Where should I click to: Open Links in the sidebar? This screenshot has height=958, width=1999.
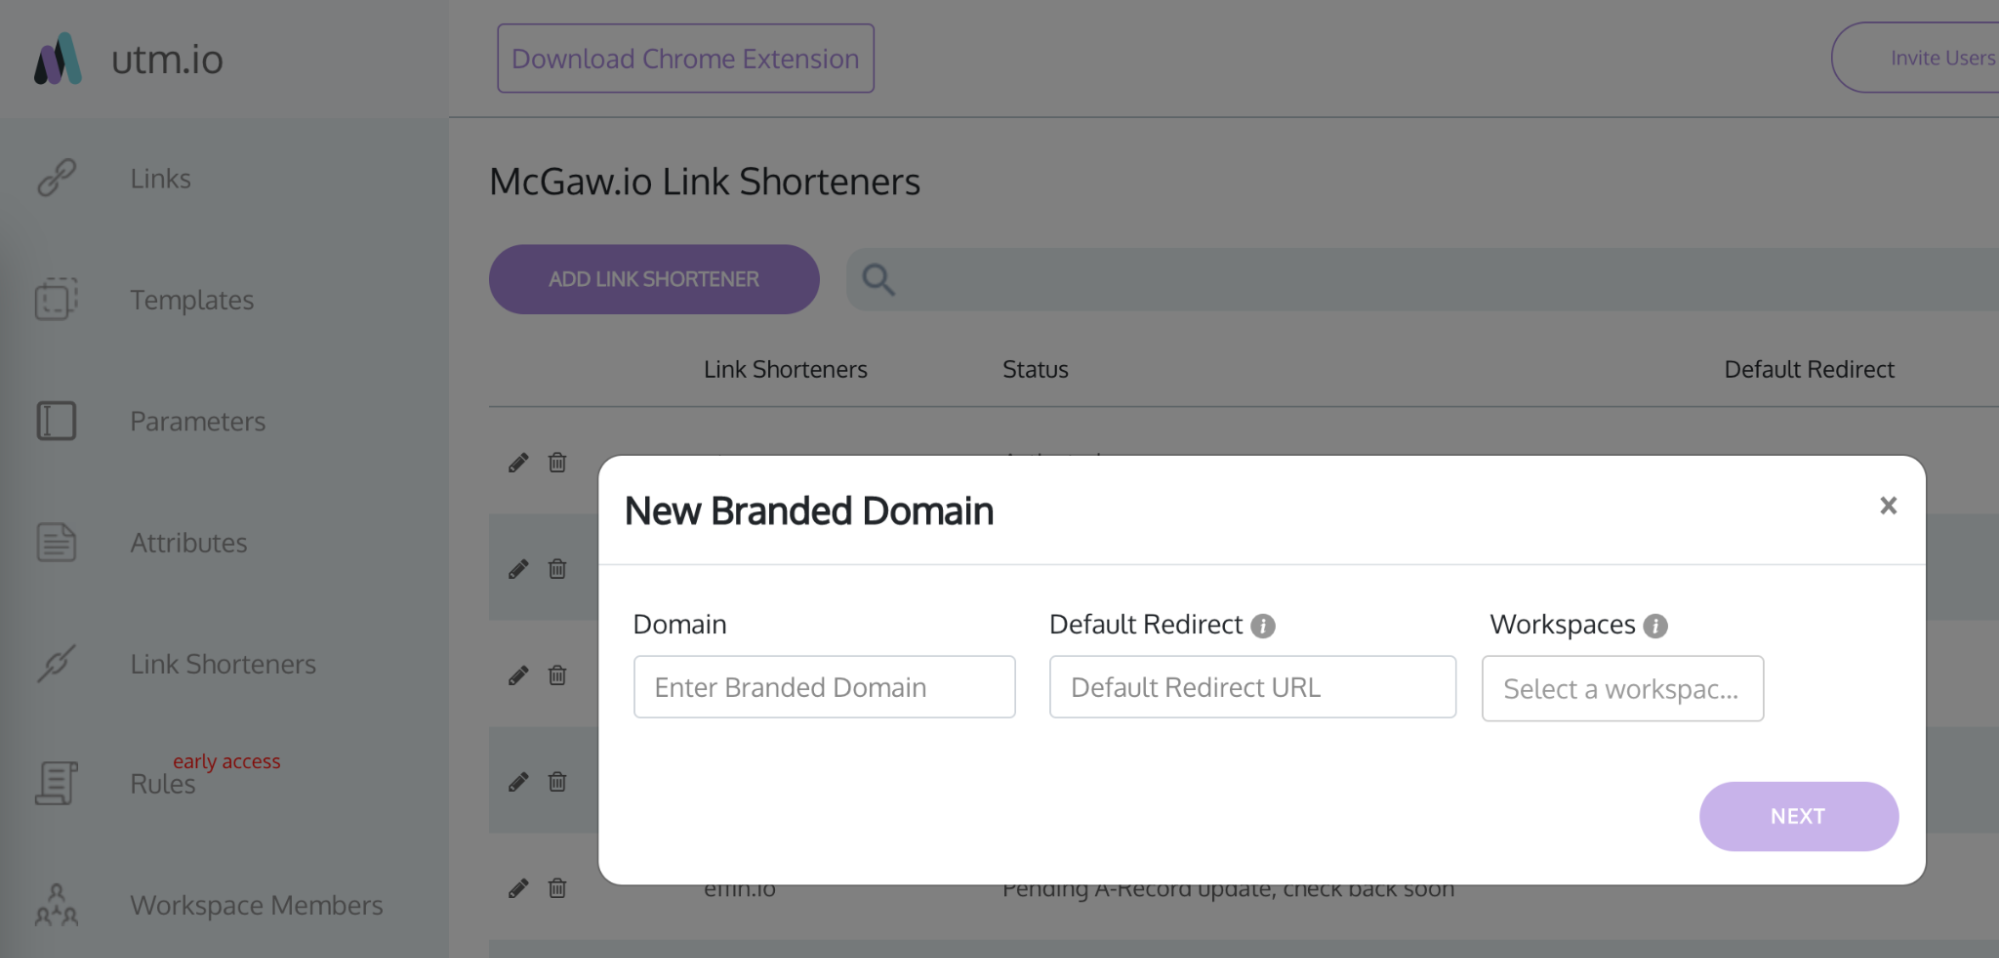click(x=160, y=179)
